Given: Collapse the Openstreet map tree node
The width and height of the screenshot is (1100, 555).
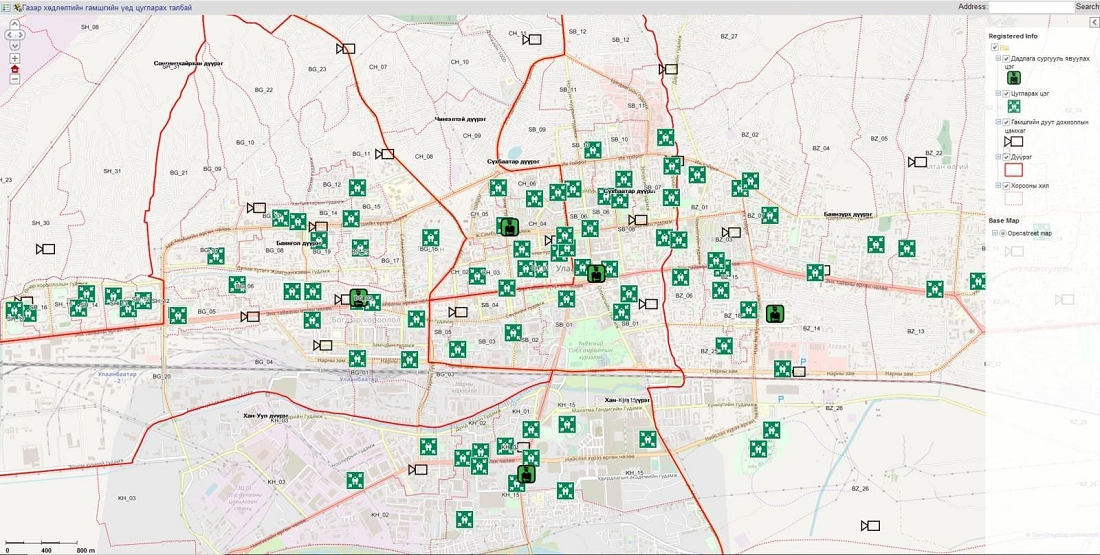Looking at the screenshot, I should (995, 233).
